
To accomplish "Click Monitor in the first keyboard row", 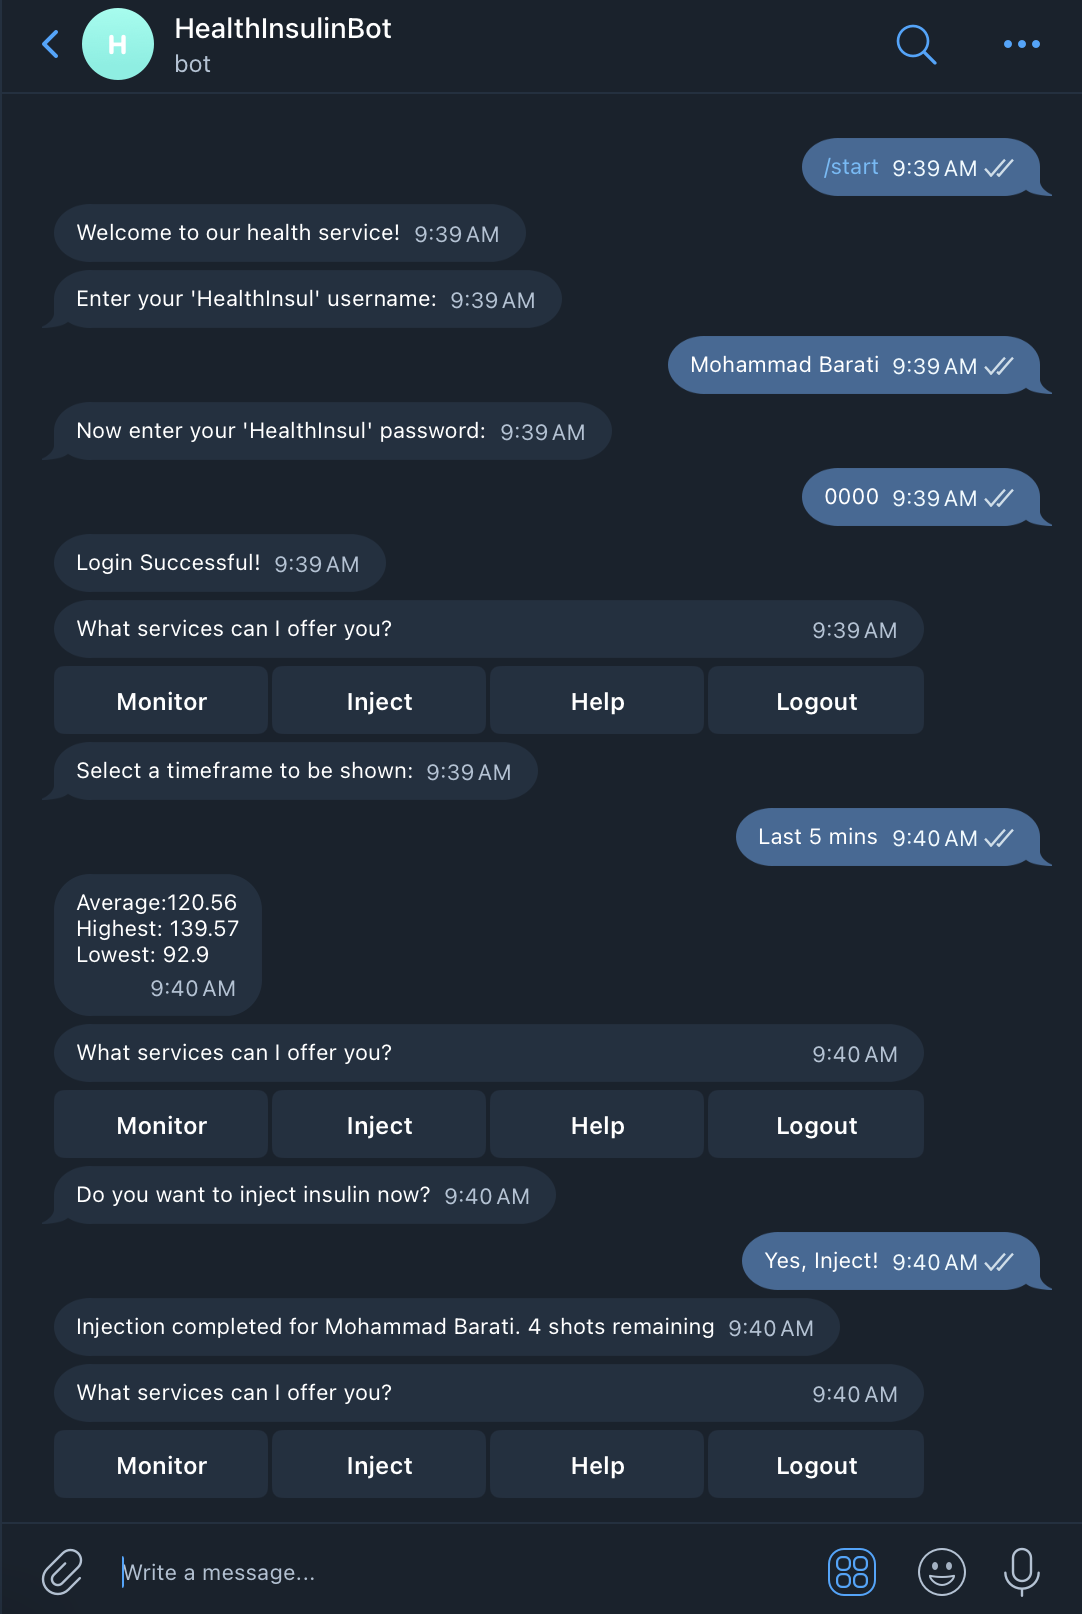I will pos(160,700).
